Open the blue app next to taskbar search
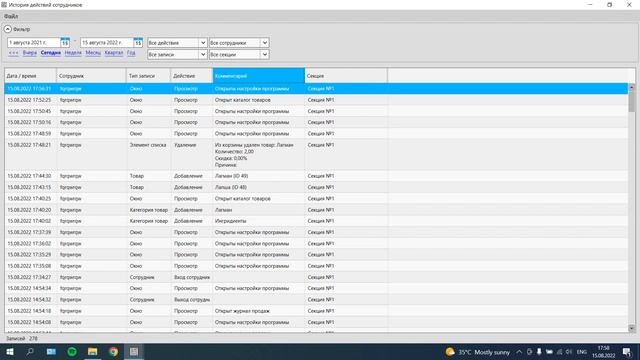 click(x=51, y=352)
